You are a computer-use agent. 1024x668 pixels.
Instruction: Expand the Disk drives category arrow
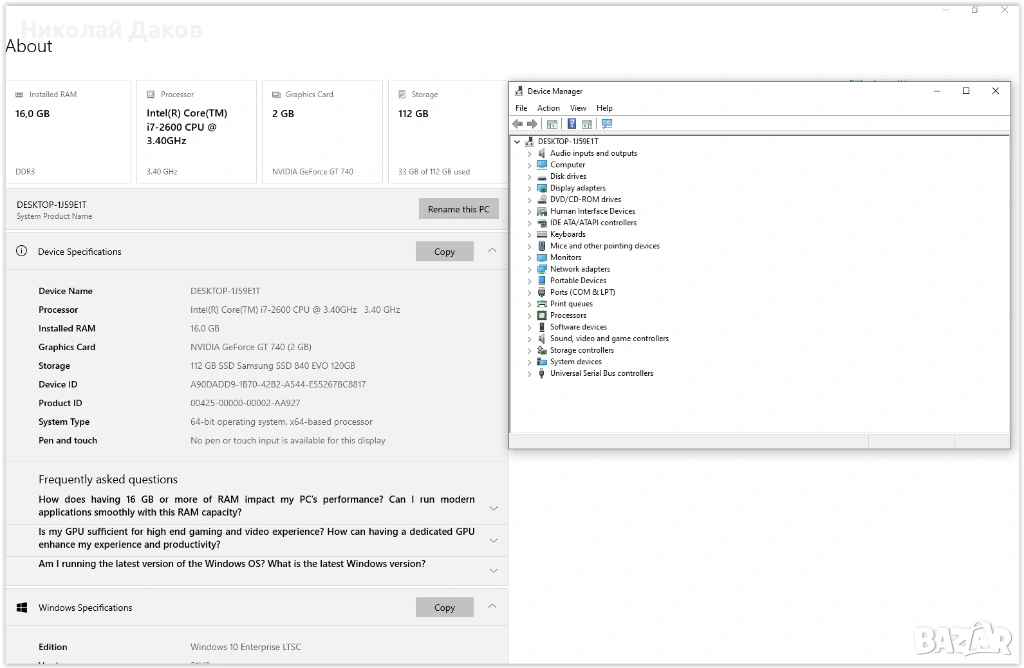pos(530,176)
